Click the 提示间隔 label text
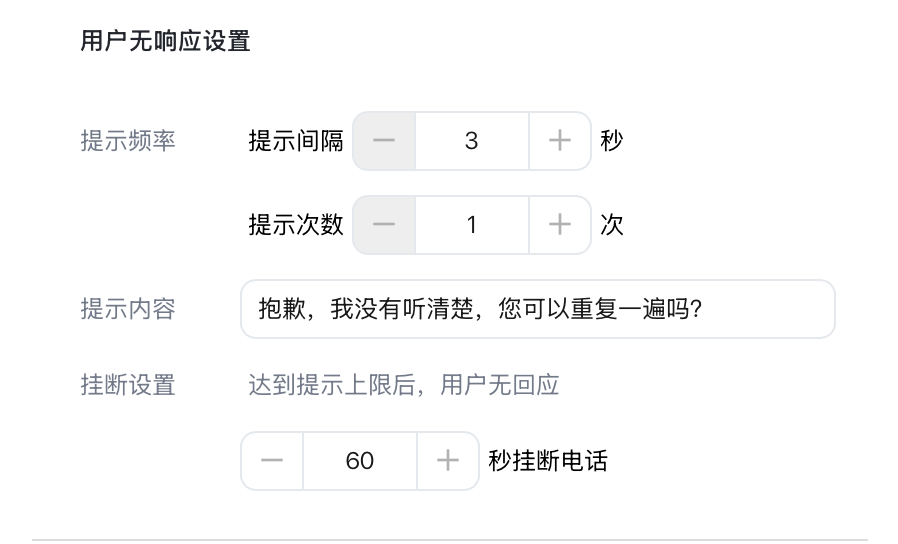Screen dimensions: 898x544 pos(296,141)
